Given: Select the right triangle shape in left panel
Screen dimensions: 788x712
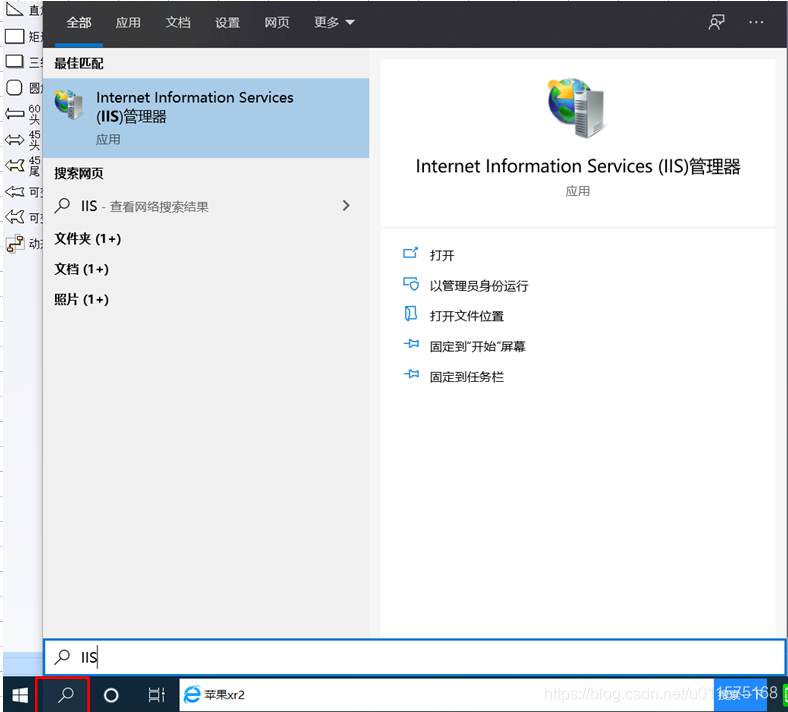Looking at the screenshot, I should pyautogui.click(x=14, y=9).
